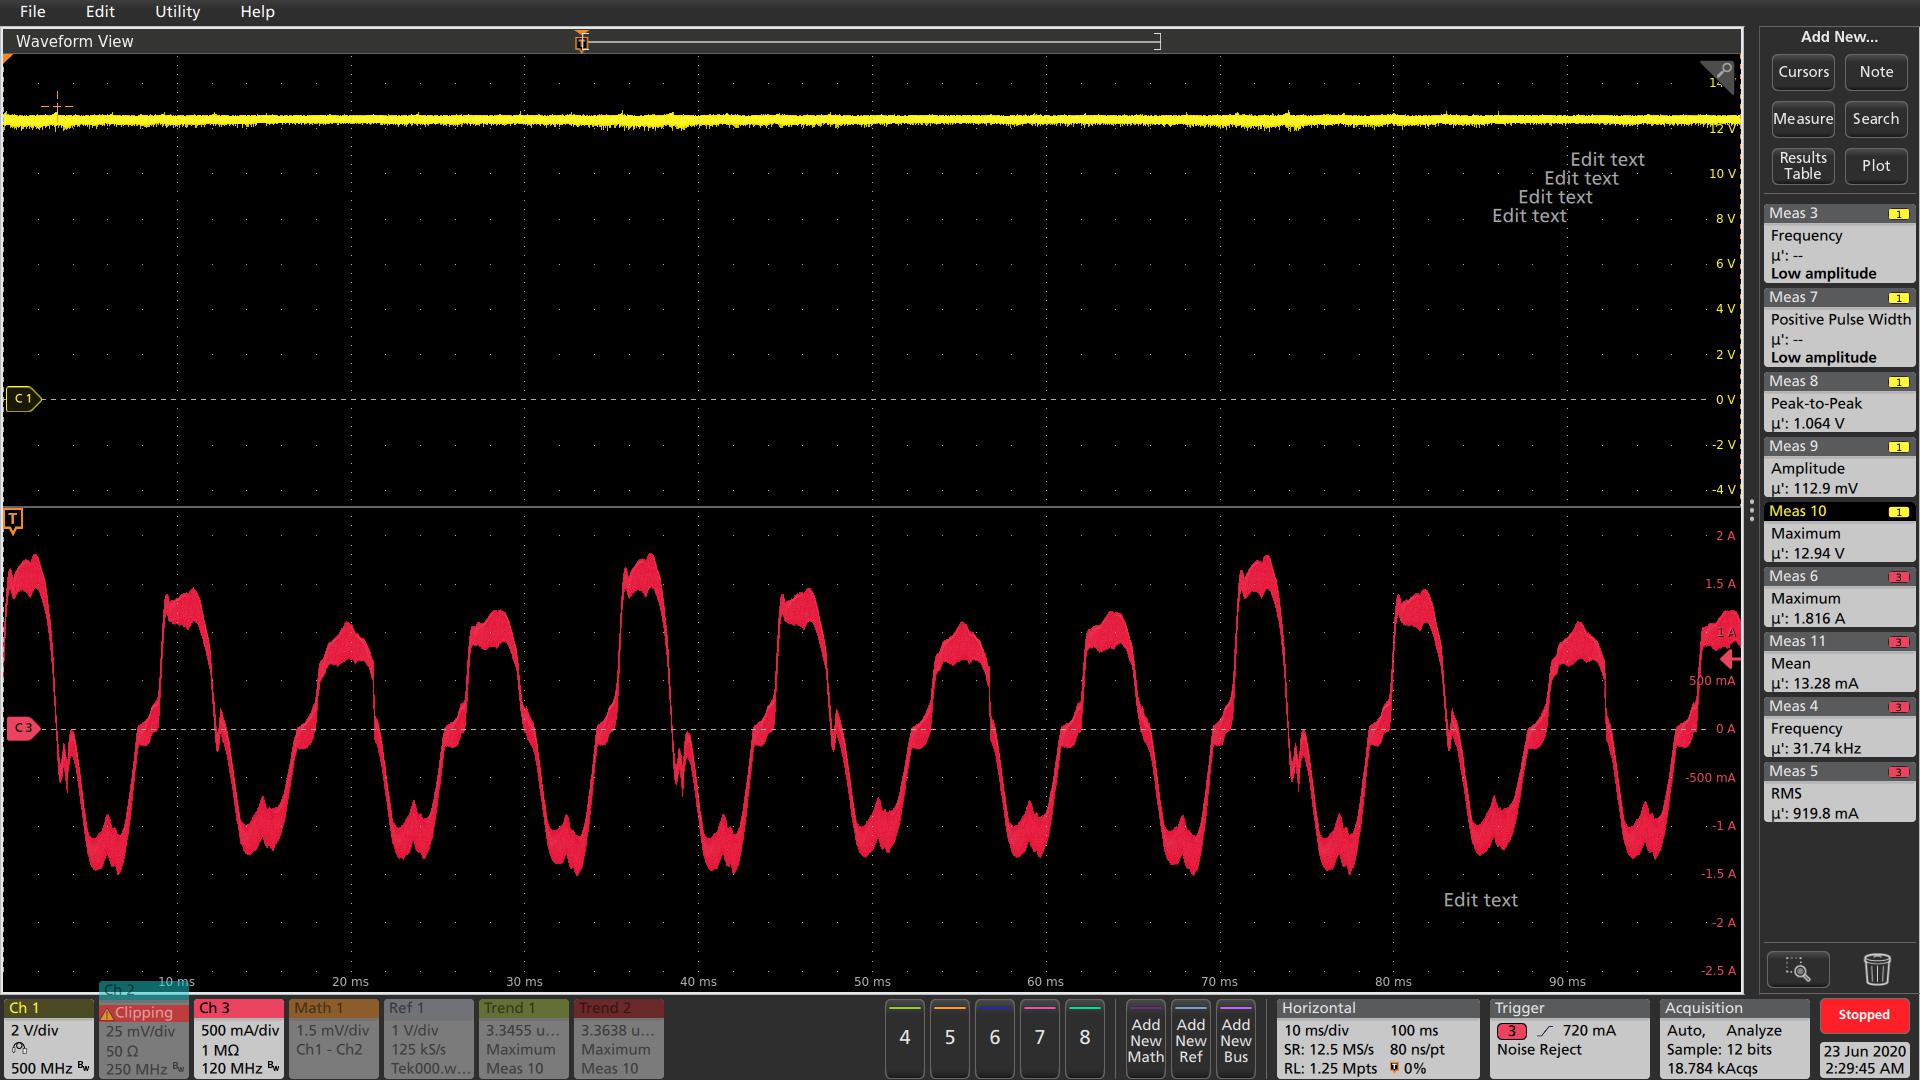This screenshot has width=1920, height=1080.
Task: Select Meas 3 Frequency badge
Action: [x=1839, y=244]
